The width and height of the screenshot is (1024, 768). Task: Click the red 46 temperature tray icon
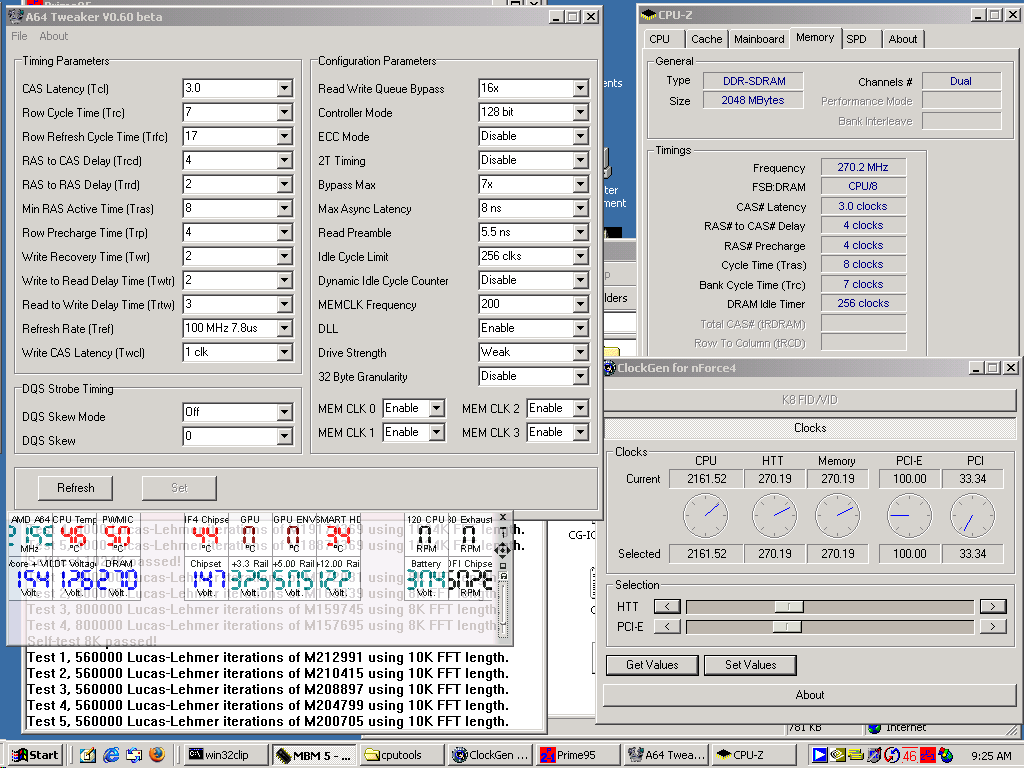coord(910,756)
